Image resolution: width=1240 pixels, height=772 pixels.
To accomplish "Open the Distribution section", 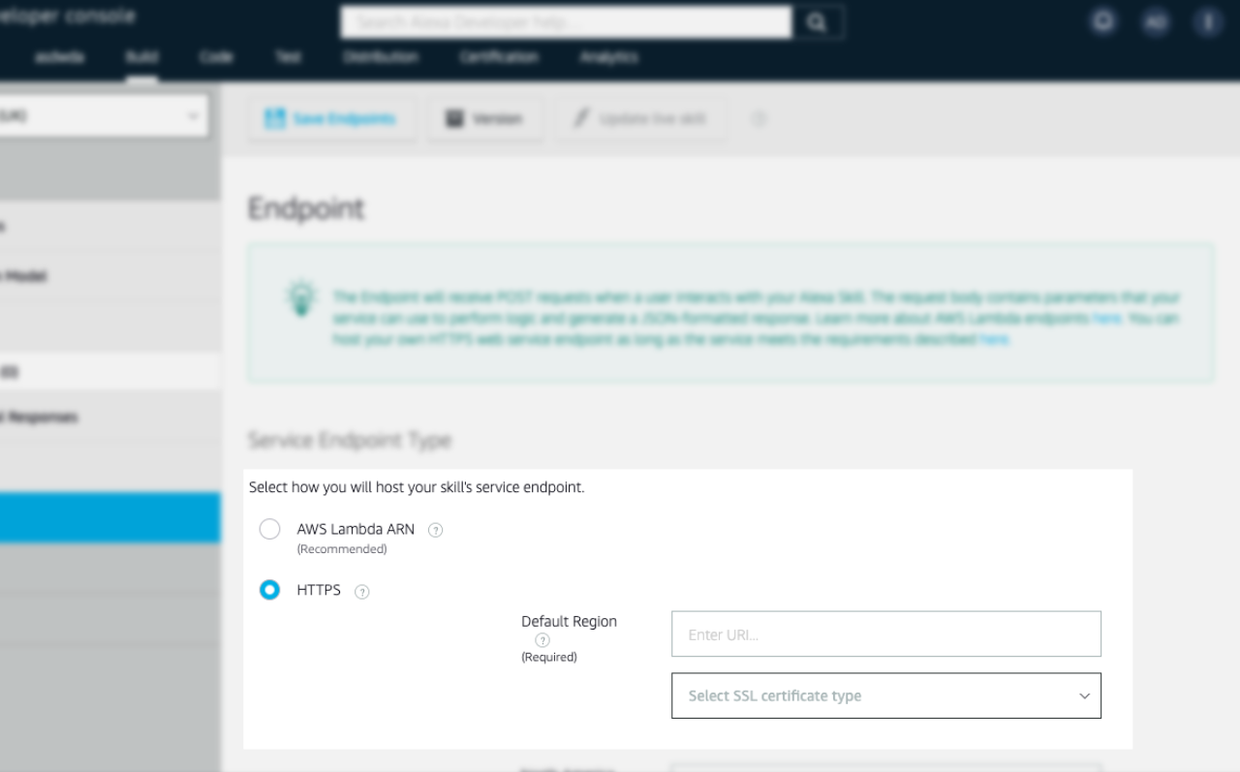I will pos(382,57).
